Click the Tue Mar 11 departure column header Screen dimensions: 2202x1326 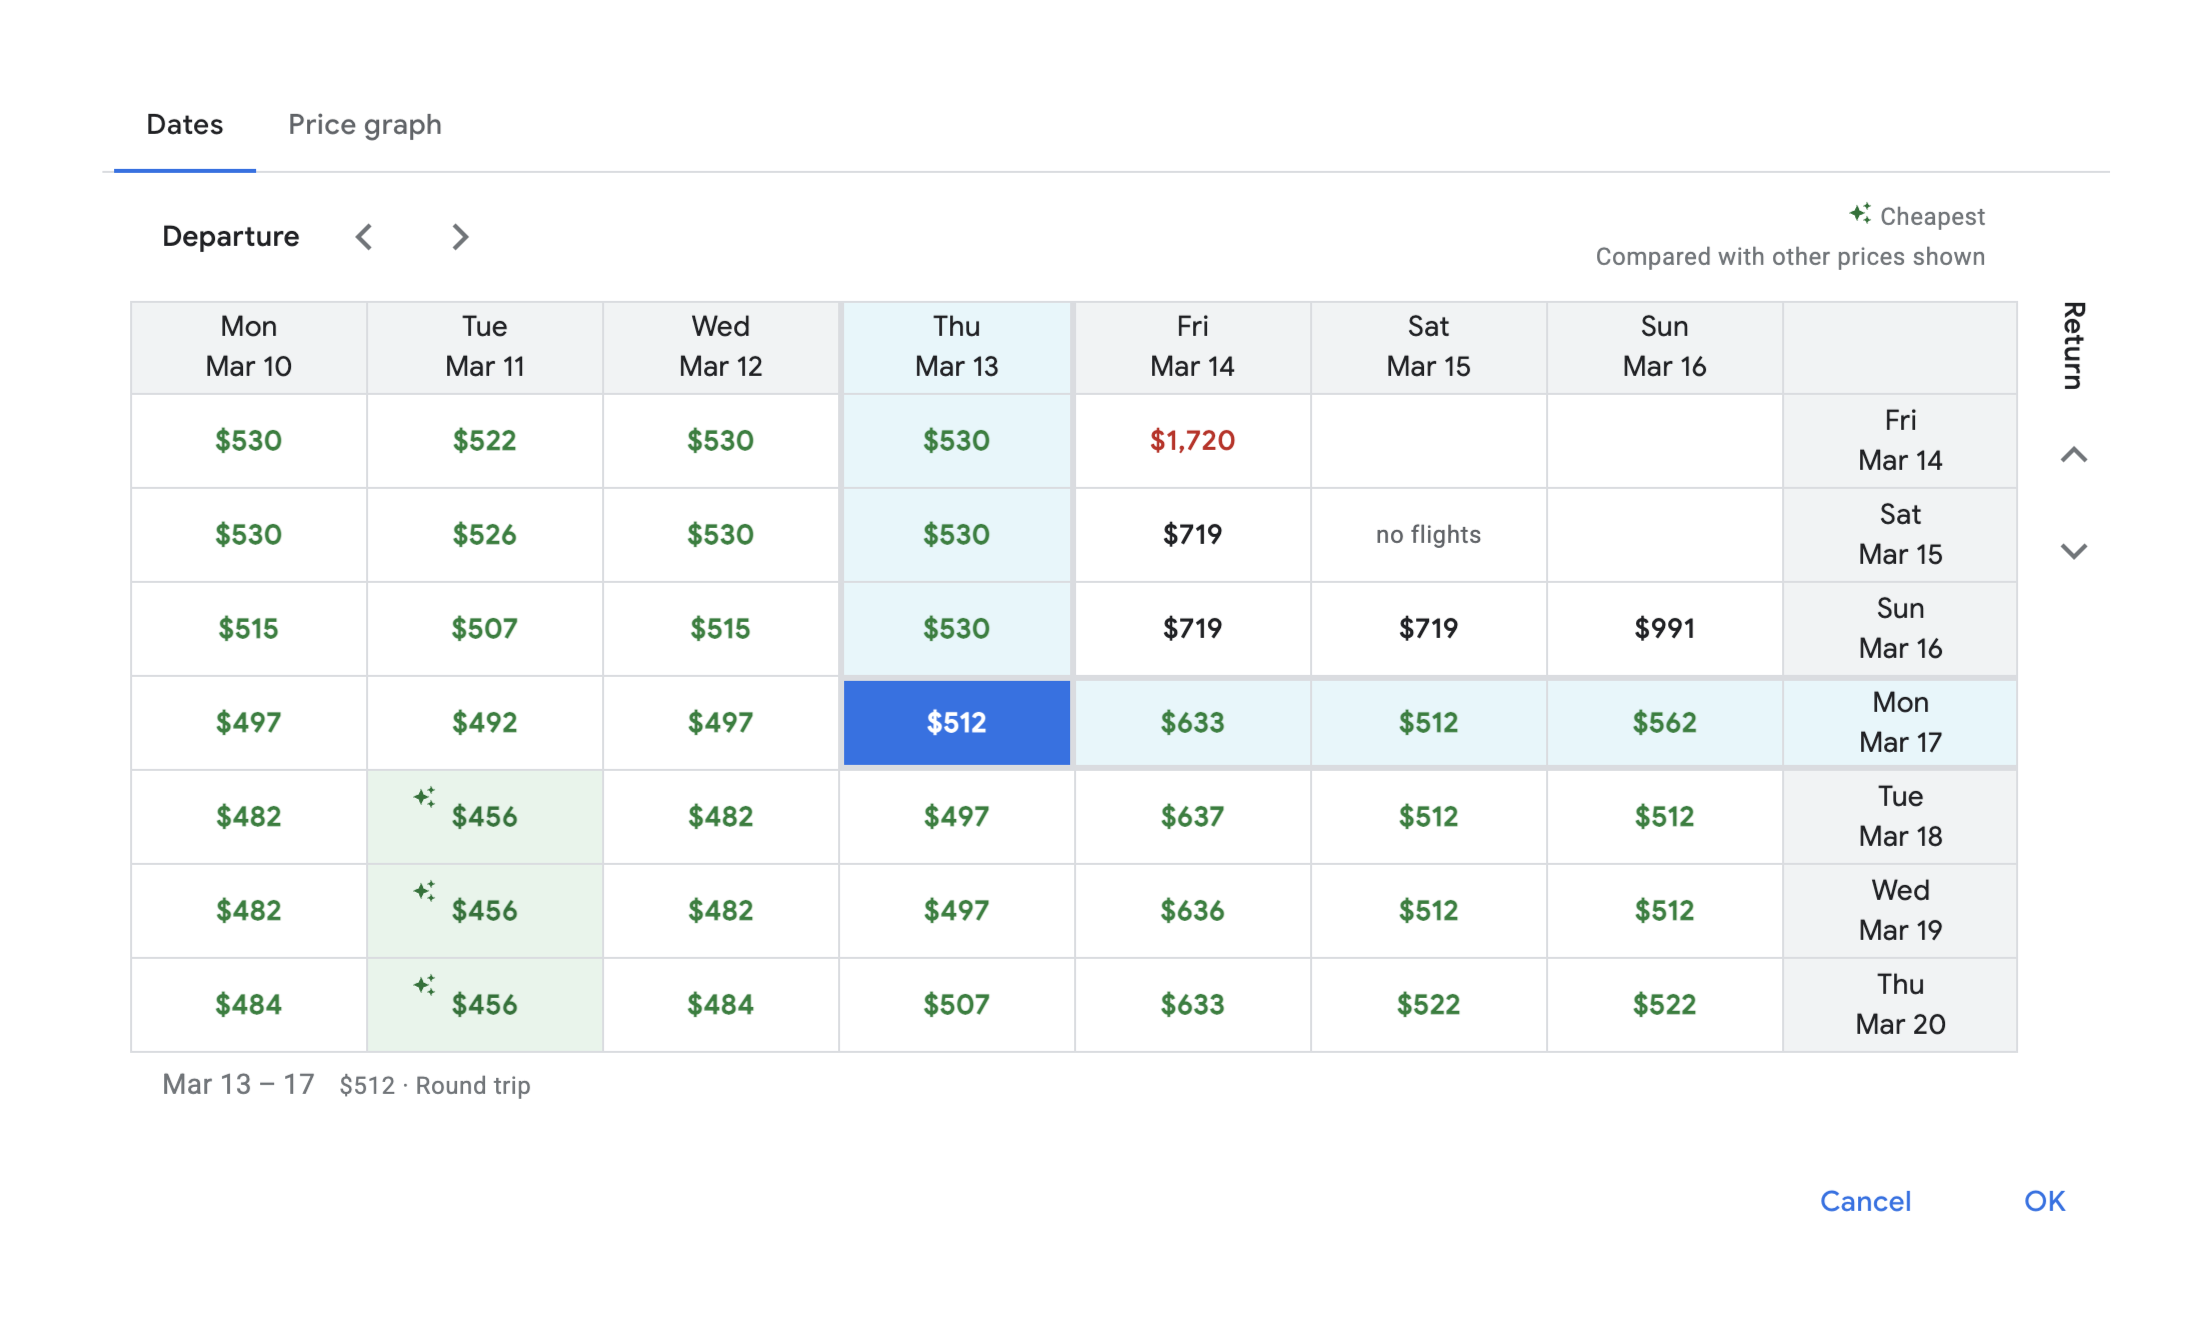[x=485, y=347]
